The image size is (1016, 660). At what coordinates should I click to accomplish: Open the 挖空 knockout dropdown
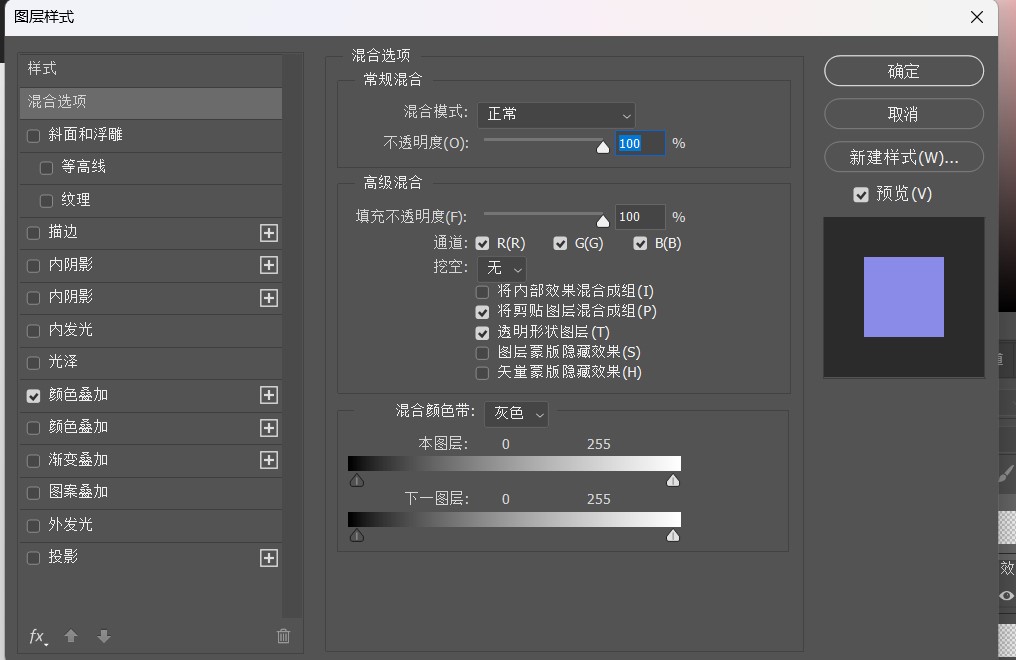pos(502,268)
